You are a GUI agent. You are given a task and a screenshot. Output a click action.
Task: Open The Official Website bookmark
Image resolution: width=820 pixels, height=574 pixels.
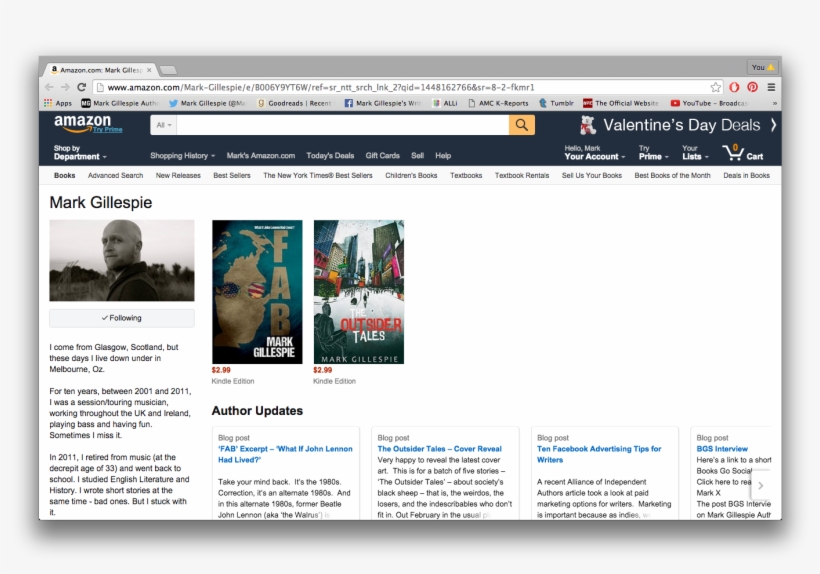621,103
